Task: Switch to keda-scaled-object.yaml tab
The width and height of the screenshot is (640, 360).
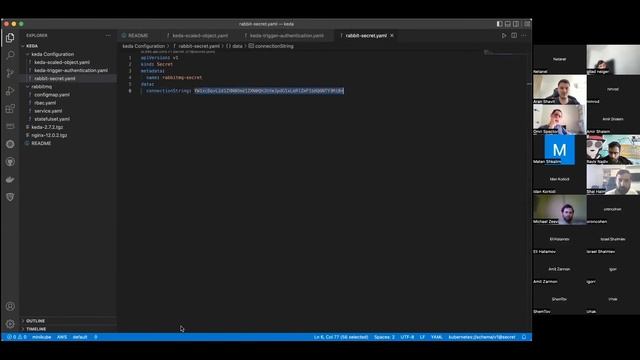Action: tap(200, 36)
